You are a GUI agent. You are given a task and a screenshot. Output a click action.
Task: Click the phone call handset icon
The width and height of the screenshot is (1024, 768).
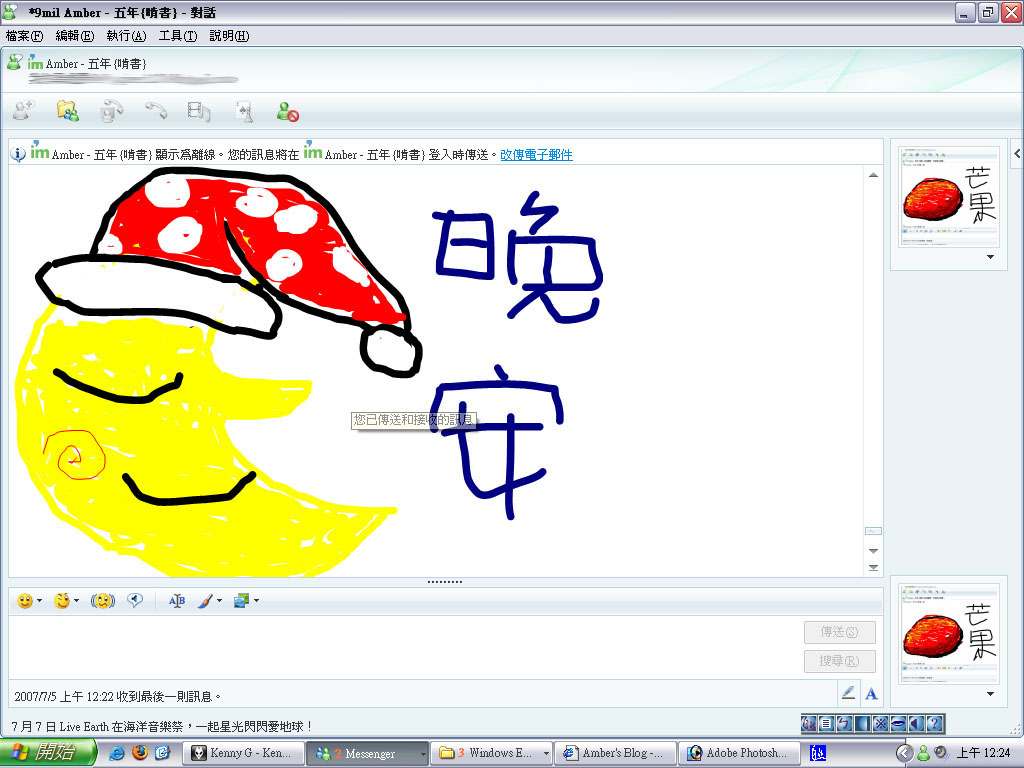click(155, 111)
